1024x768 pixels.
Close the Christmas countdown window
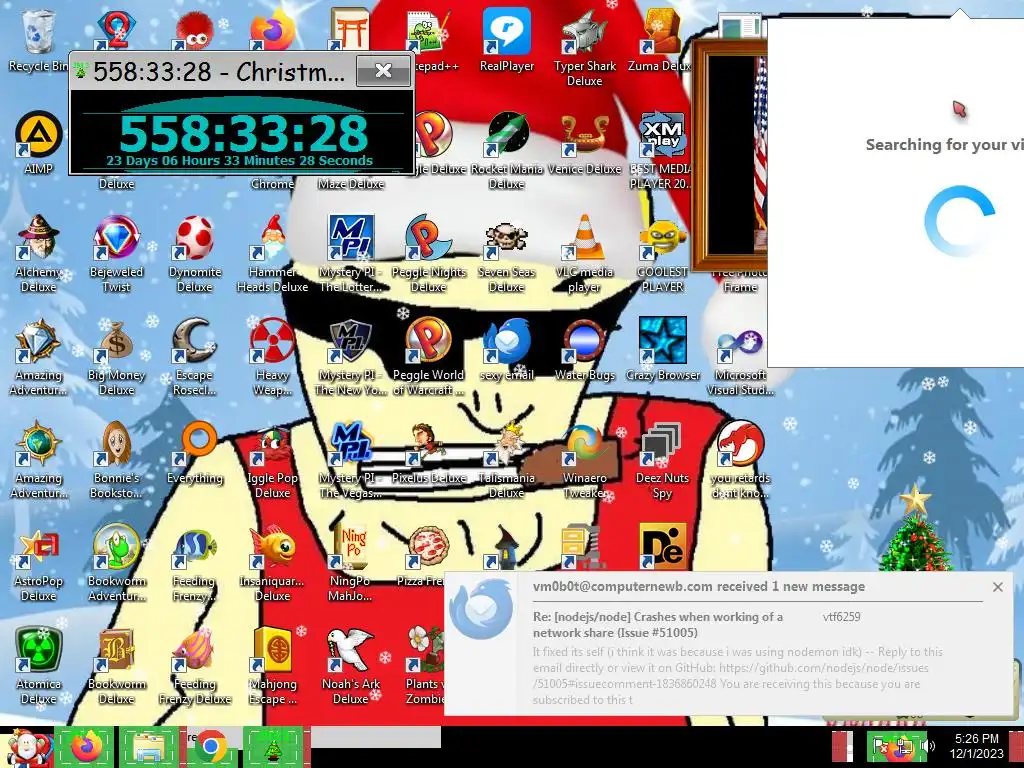point(383,71)
